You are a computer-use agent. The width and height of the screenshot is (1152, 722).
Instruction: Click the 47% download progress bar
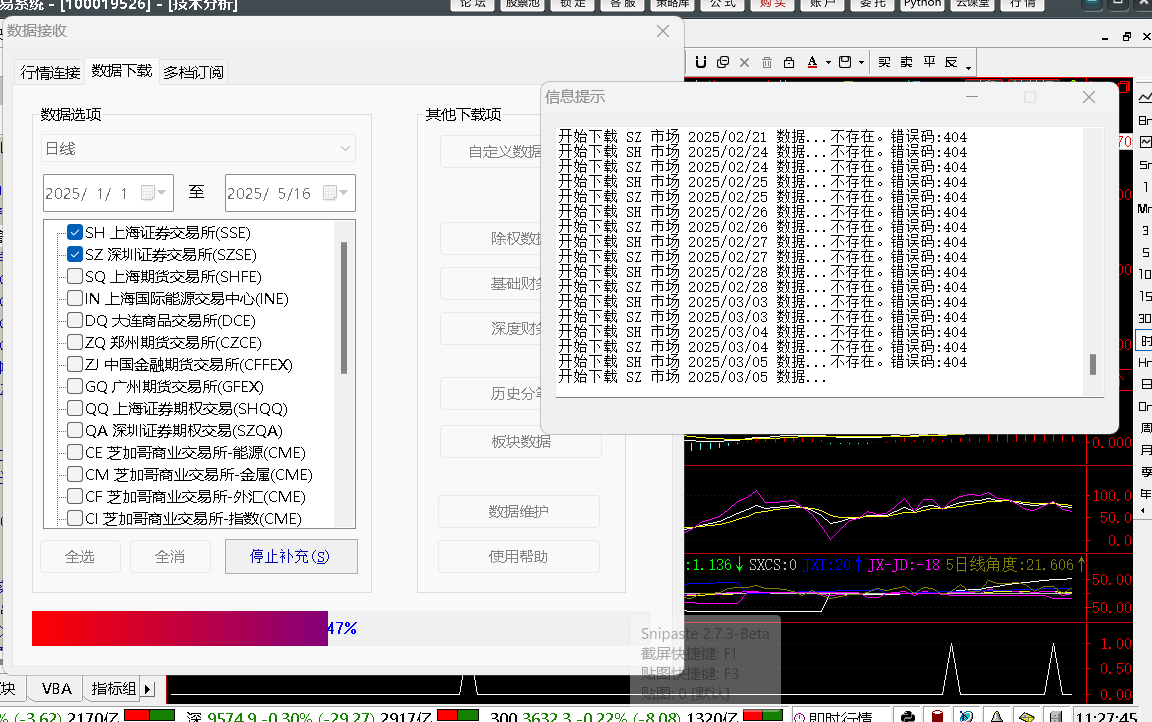click(x=341, y=628)
